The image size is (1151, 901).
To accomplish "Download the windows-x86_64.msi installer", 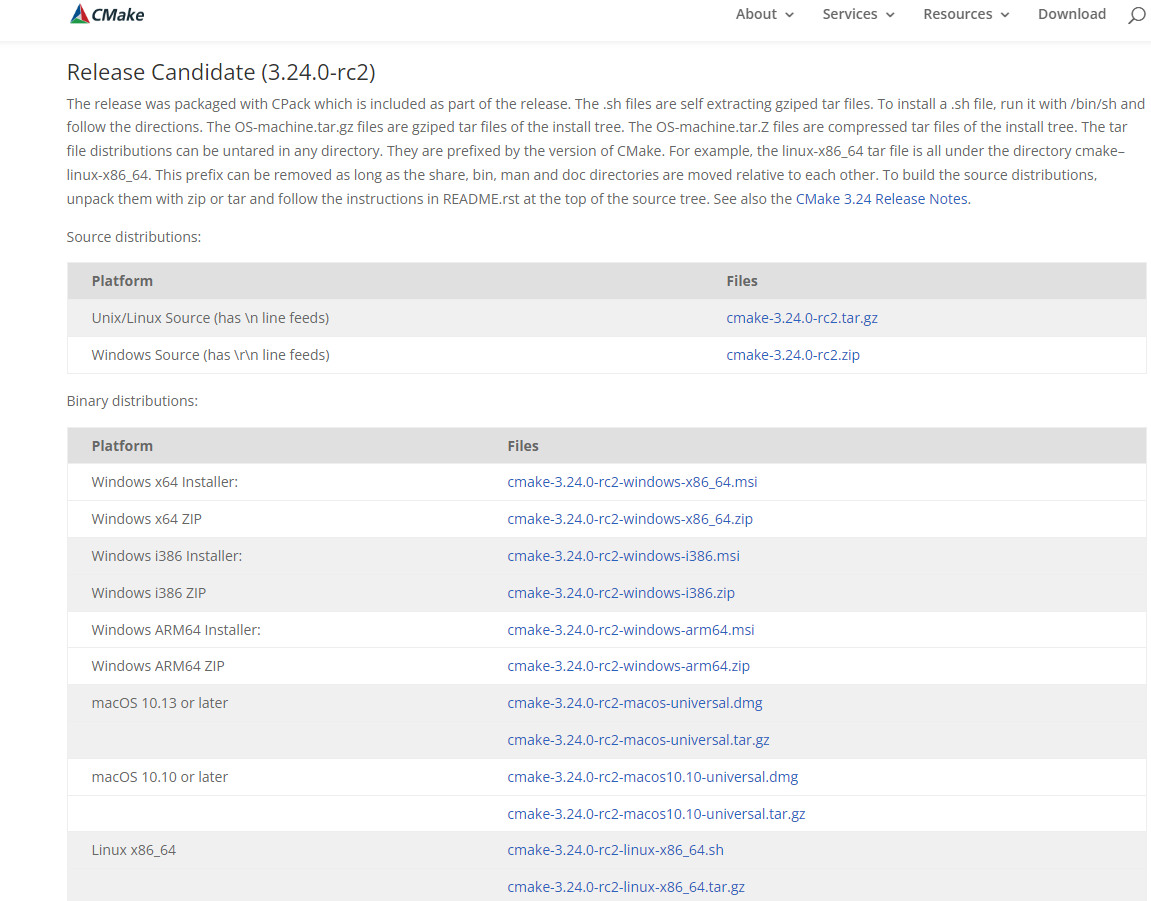I will coord(632,482).
